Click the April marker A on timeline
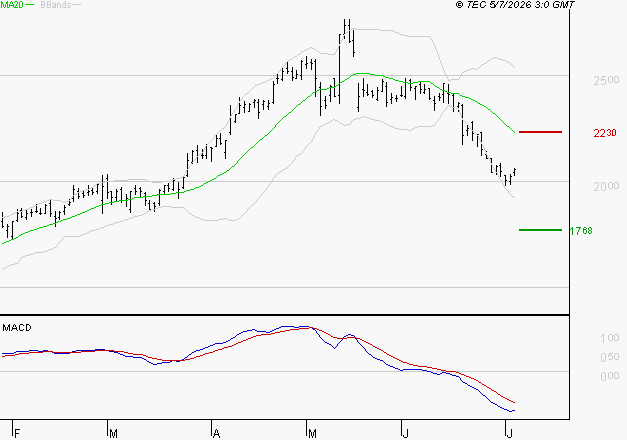The width and height of the screenshot is (627, 440). tap(216, 434)
